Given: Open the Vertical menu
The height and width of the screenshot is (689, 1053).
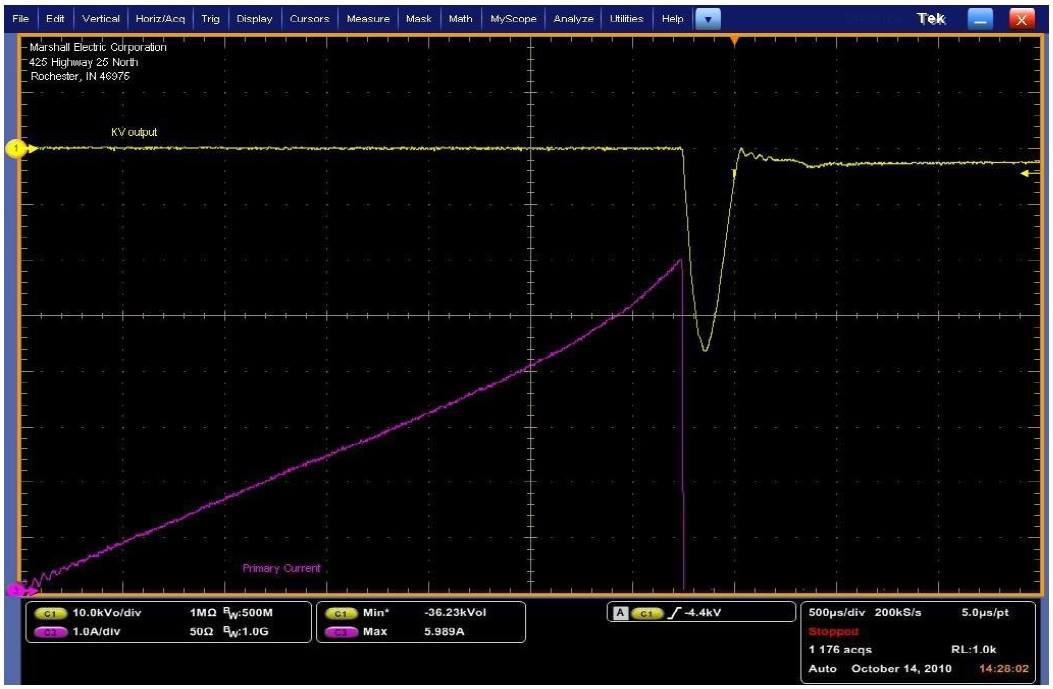Looking at the screenshot, I should coord(101,19).
